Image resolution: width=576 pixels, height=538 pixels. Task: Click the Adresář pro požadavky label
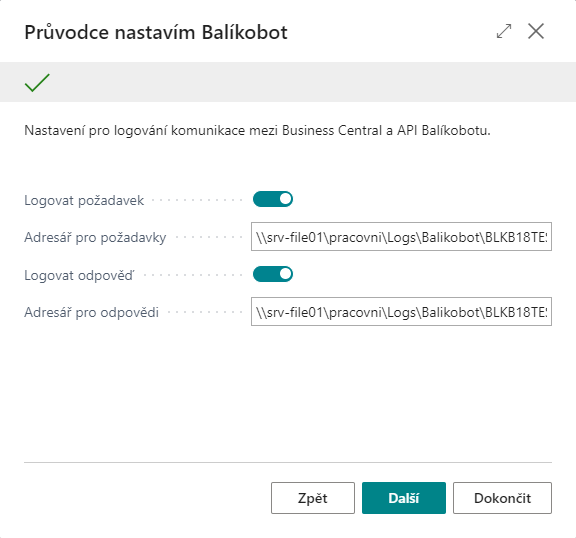(95, 237)
